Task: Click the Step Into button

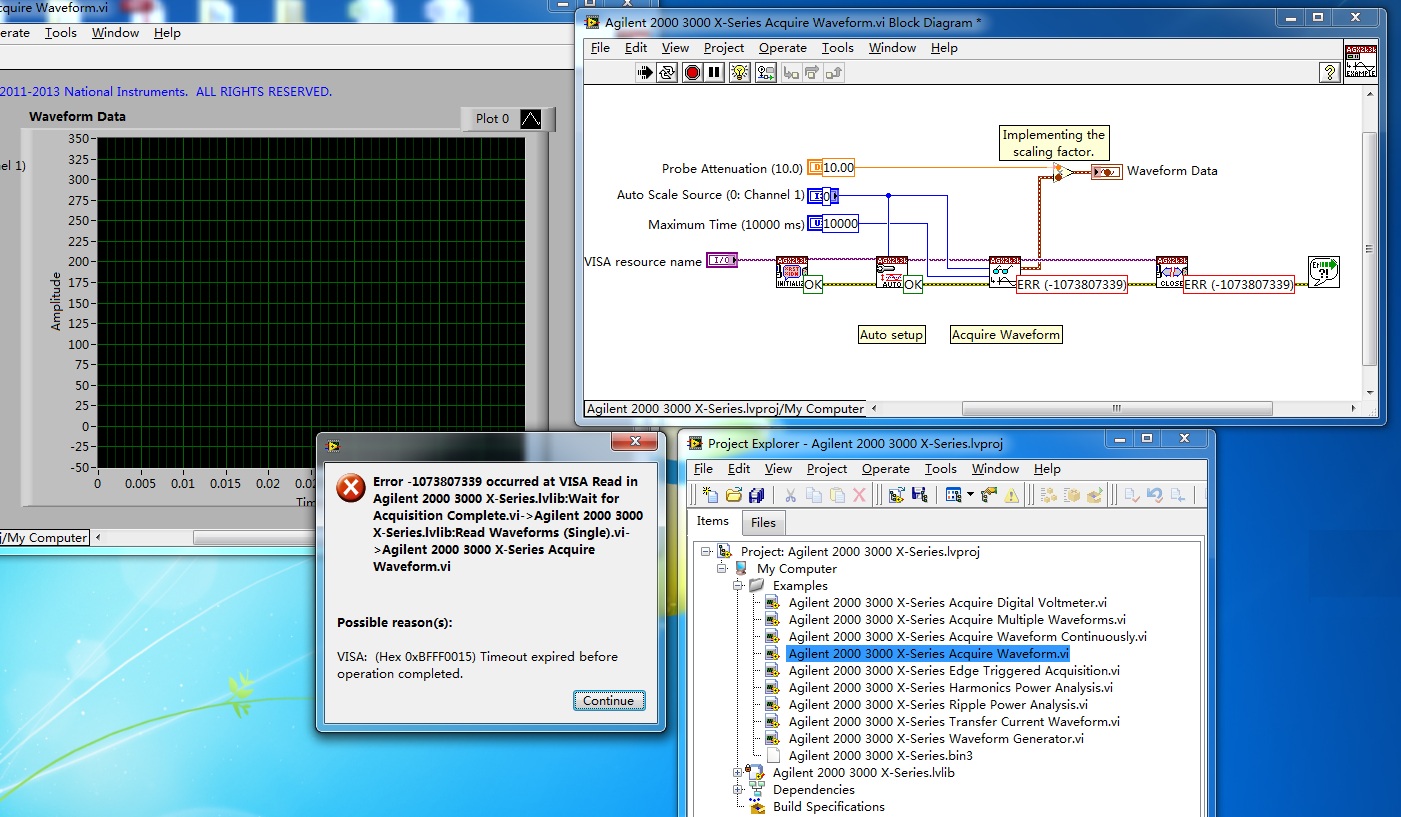Action: (791, 72)
